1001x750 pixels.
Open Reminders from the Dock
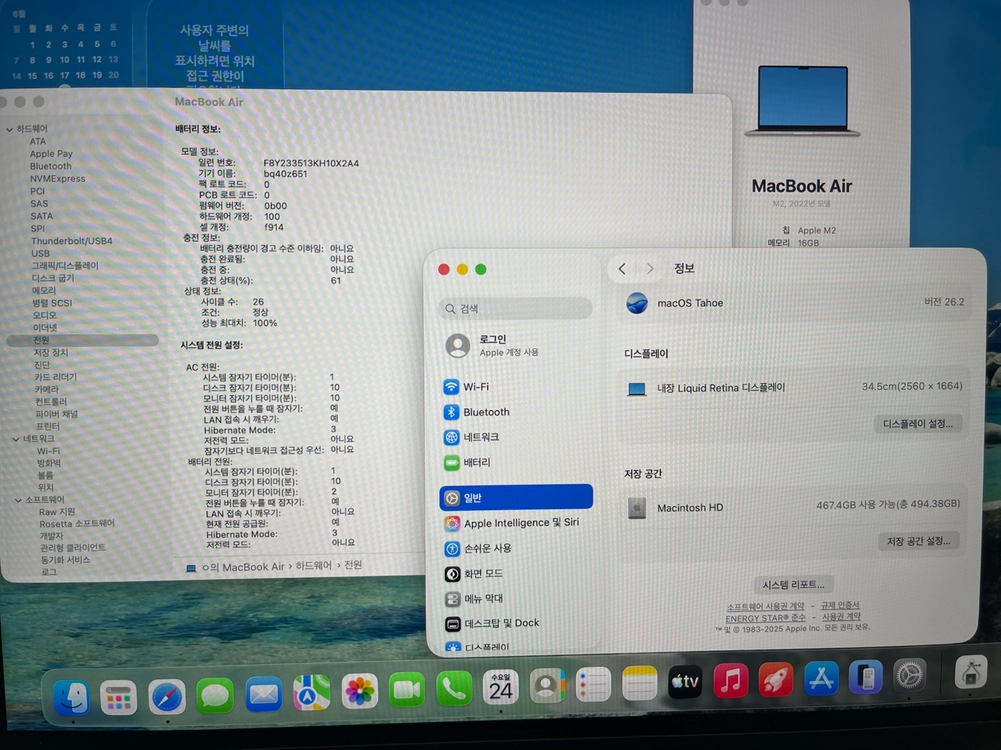point(593,684)
